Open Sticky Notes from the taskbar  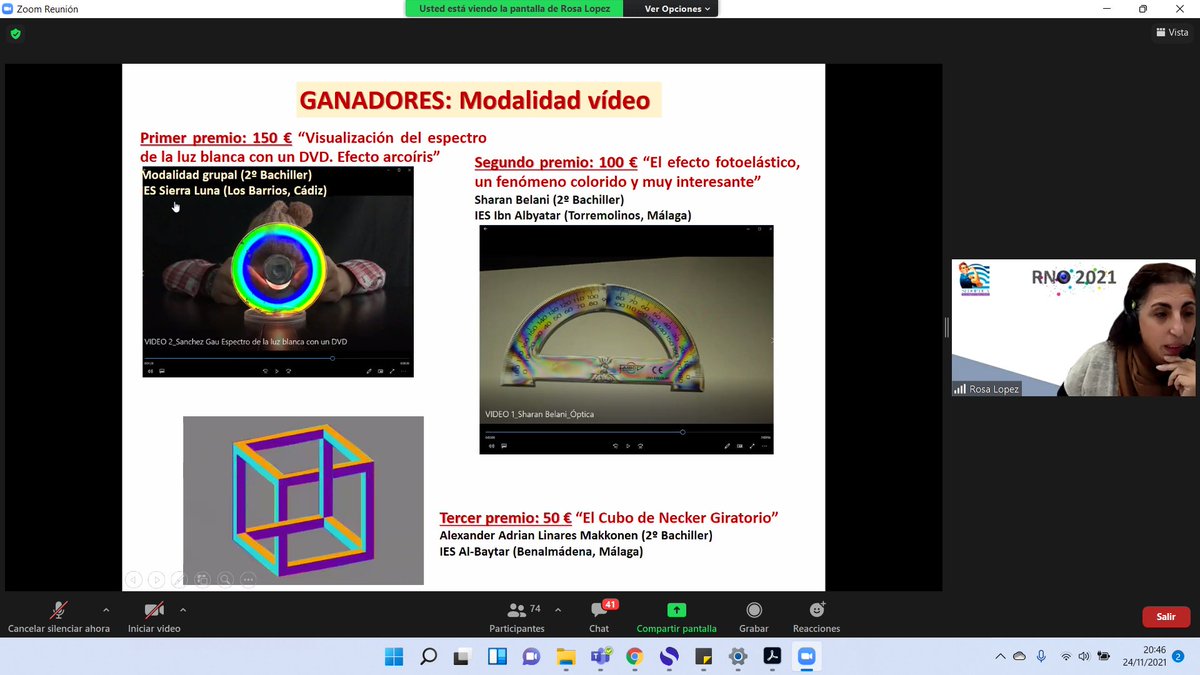[x=703, y=656]
